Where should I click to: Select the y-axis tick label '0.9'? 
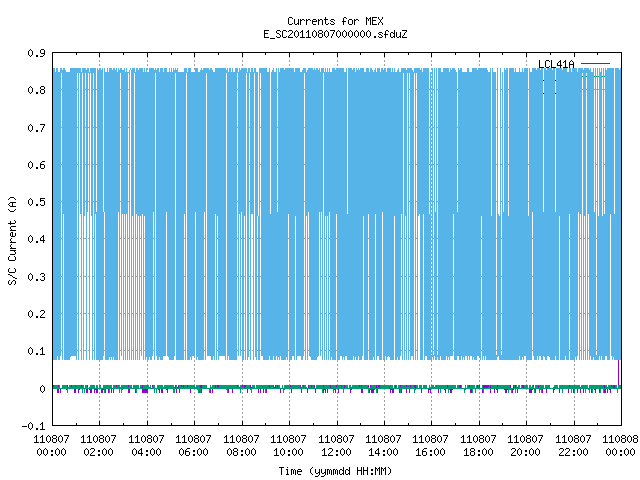tap(37, 53)
